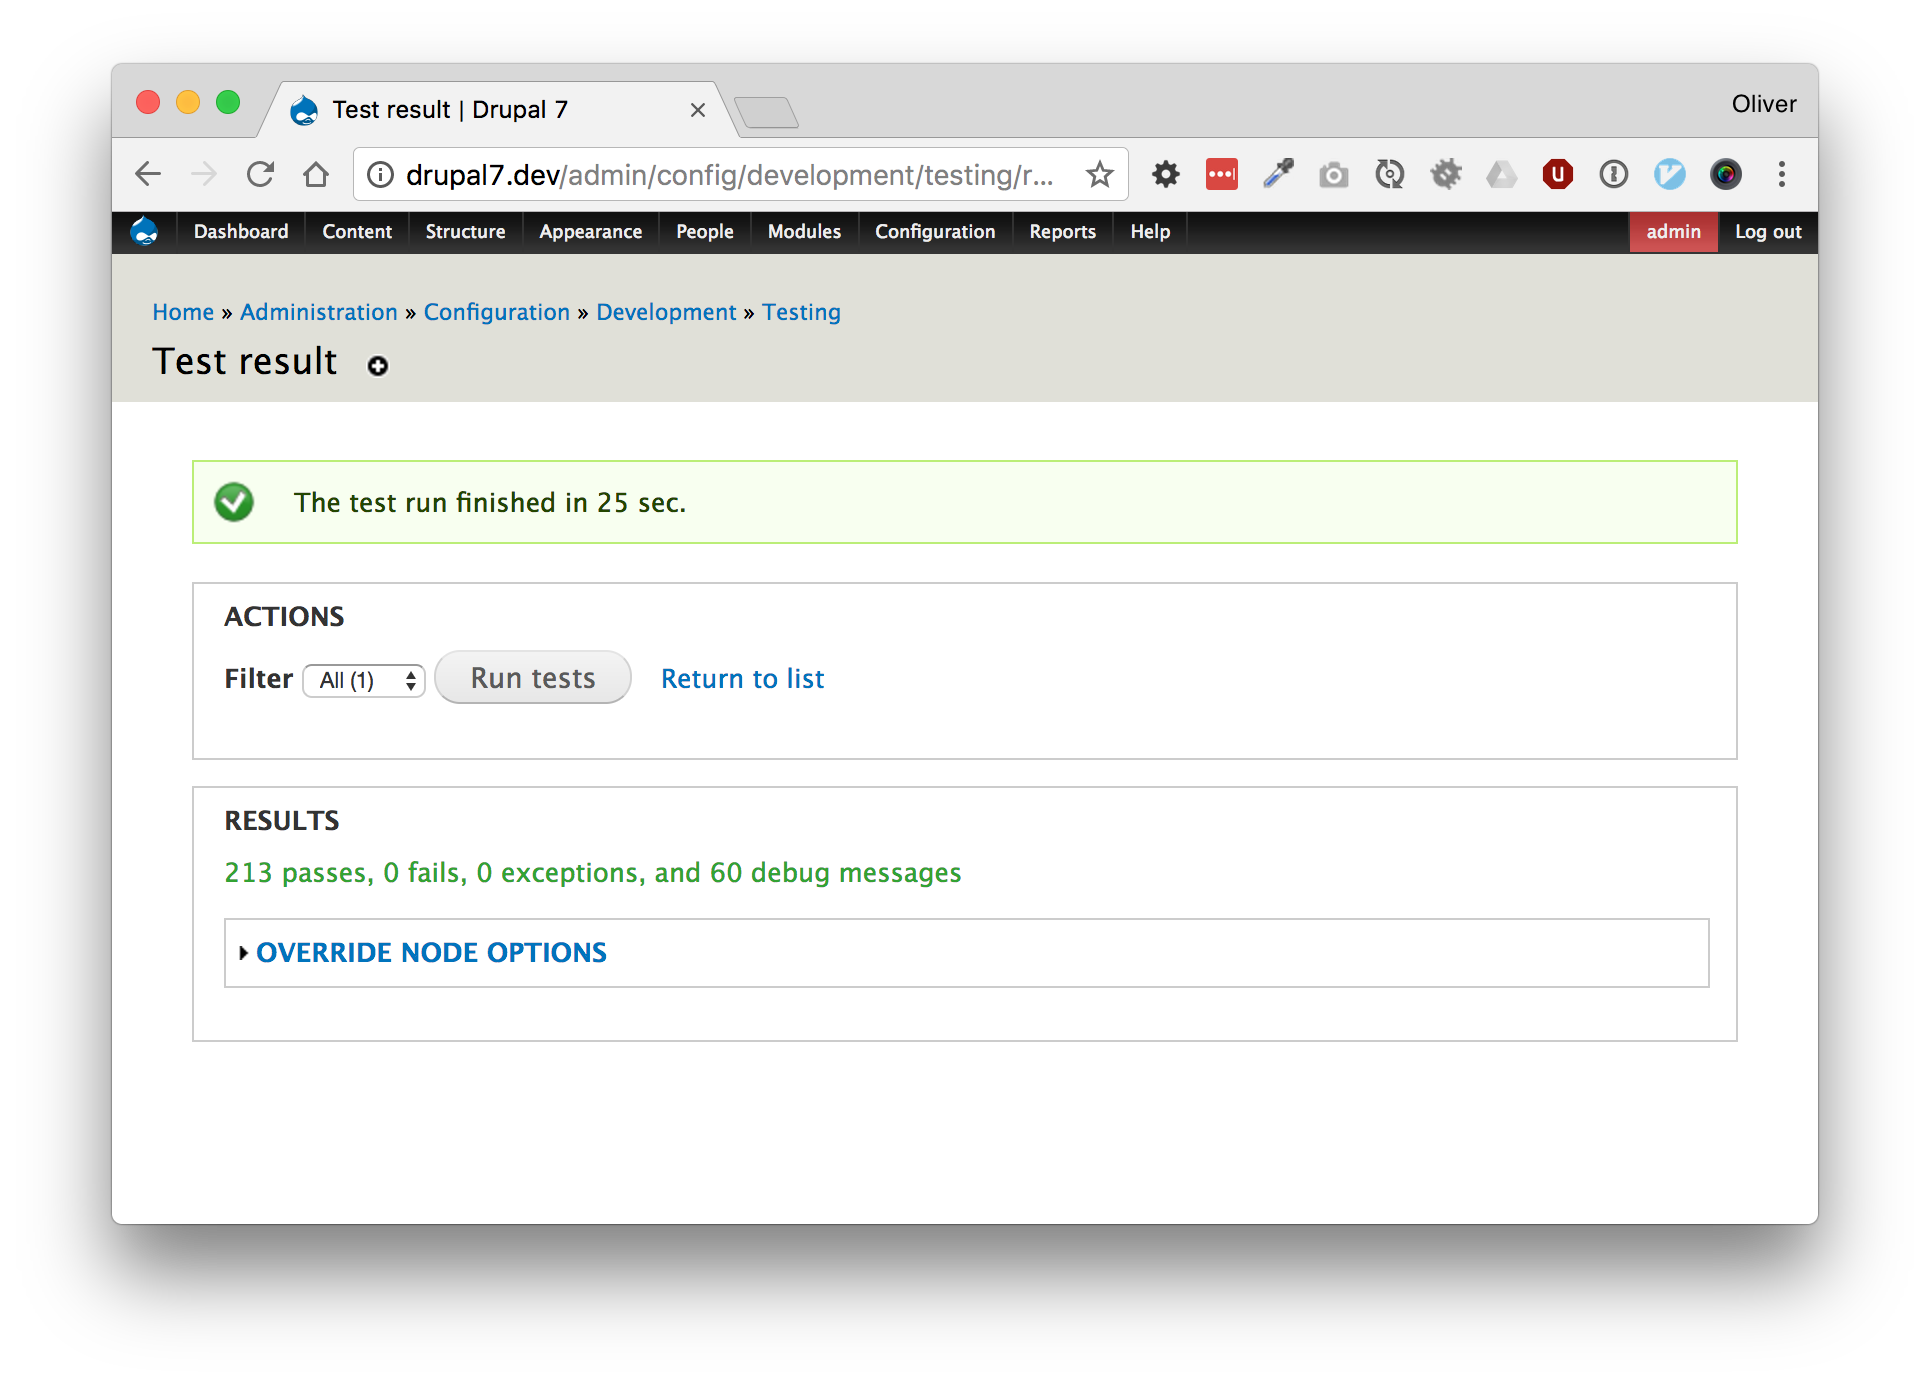The height and width of the screenshot is (1384, 1930).
Task: Select the Reports admin menu item
Action: pyautogui.click(x=1062, y=232)
